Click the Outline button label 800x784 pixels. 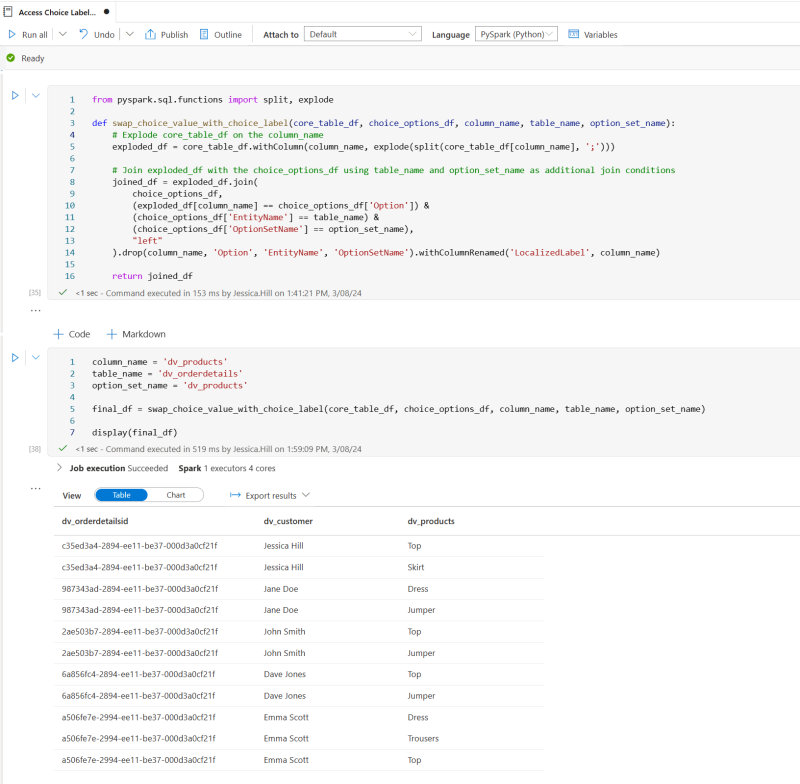tap(228, 35)
